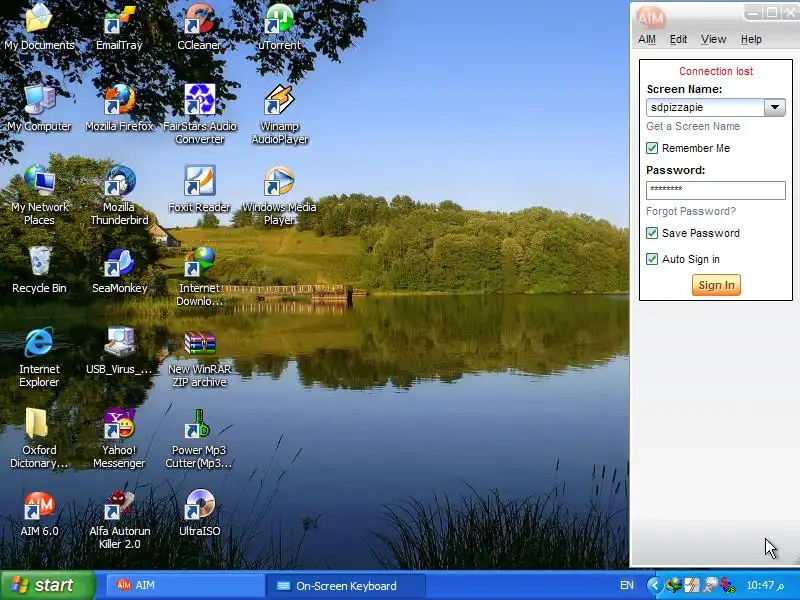Expand hidden system tray icons arrow
Viewport: 800px width, 600px height.
[655, 585]
